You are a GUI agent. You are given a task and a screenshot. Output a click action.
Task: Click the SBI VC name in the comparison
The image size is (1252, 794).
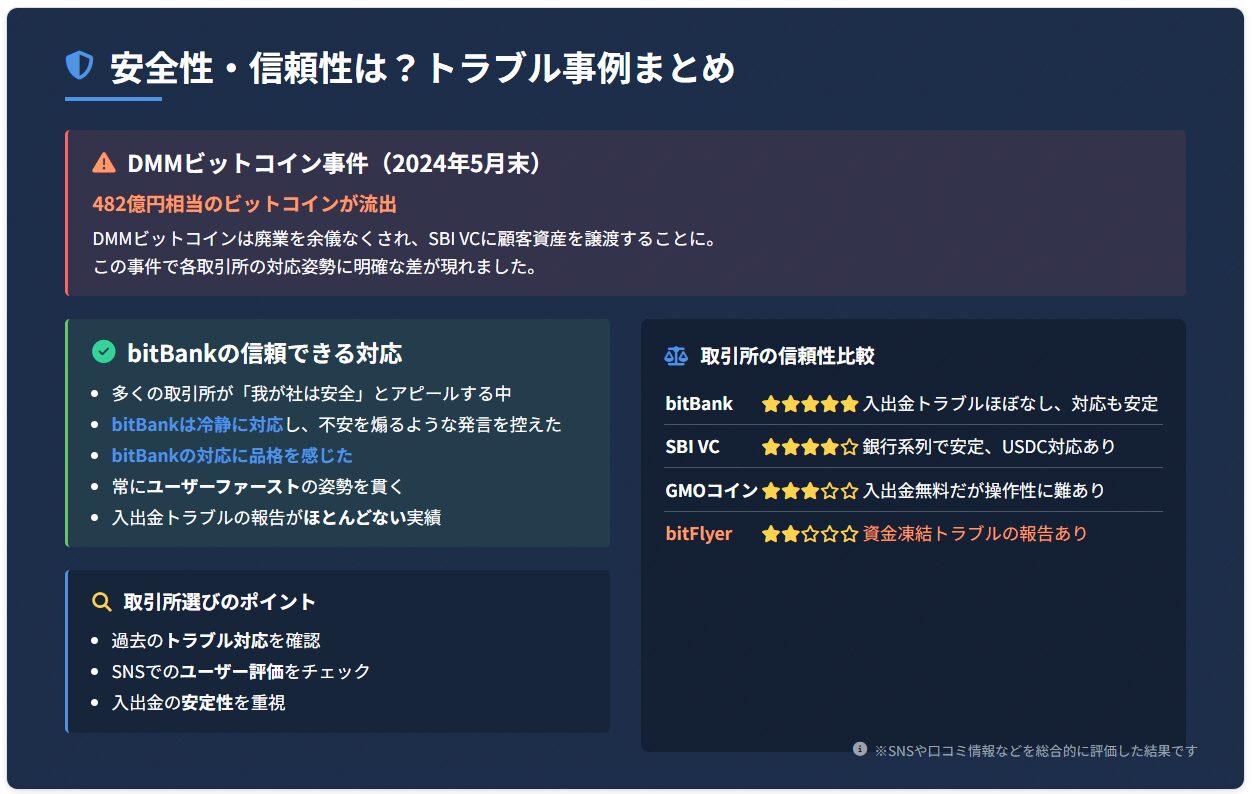point(693,447)
